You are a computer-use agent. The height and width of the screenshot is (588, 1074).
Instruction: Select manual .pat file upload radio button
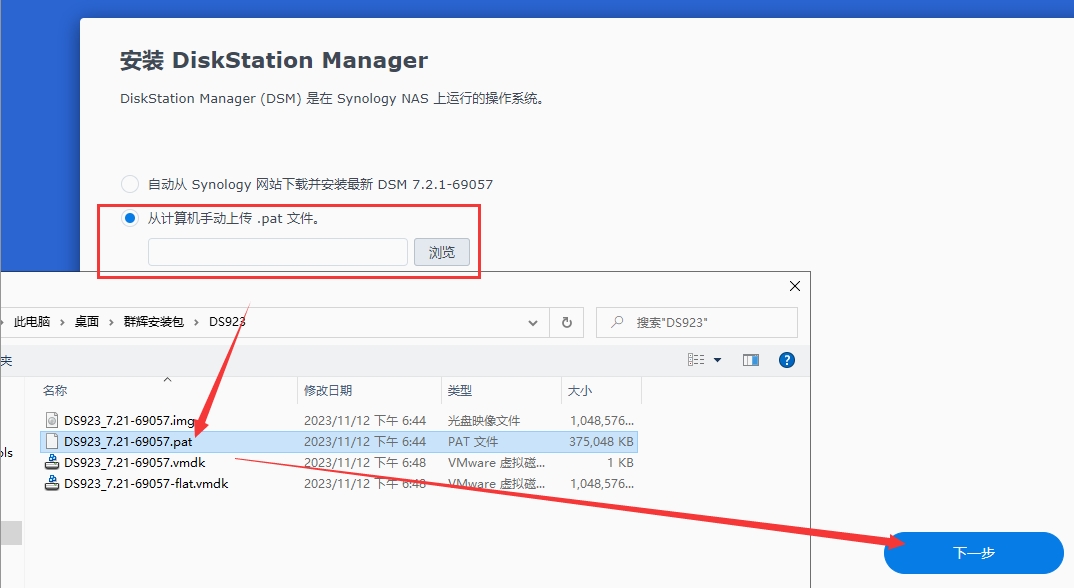click(130, 218)
